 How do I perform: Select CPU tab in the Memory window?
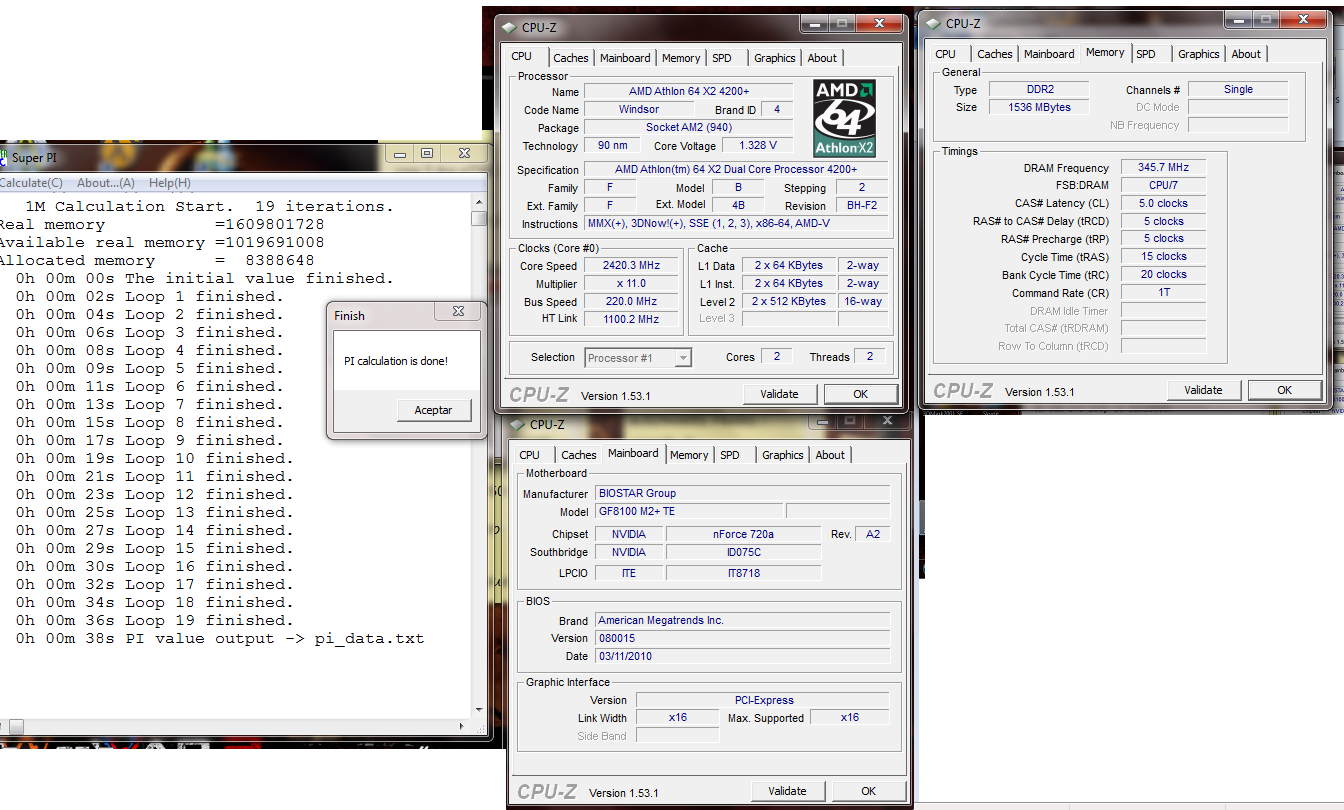[945, 54]
